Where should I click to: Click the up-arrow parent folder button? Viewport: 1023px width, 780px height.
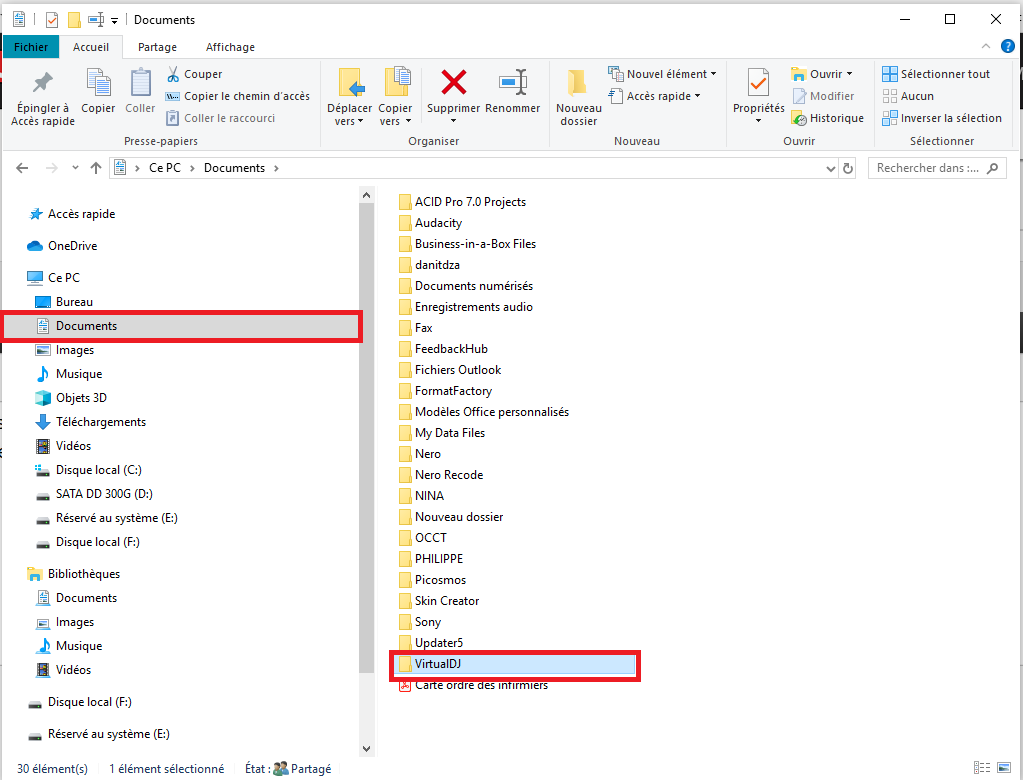tap(96, 168)
